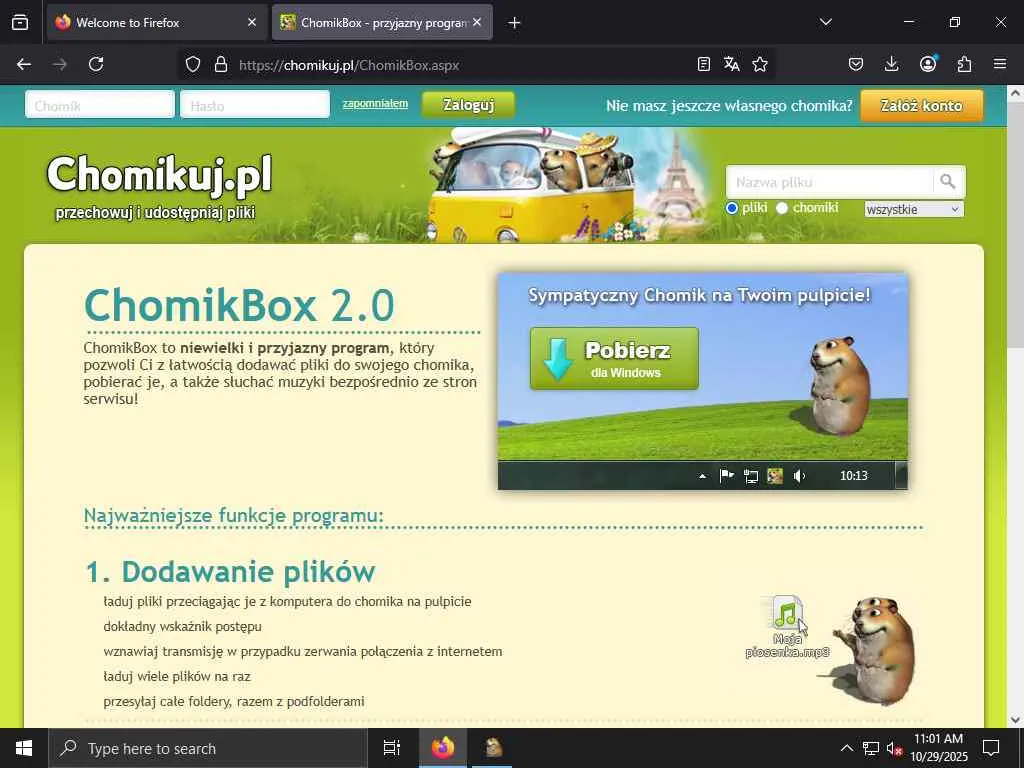Image resolution: width=1024 pixels, height=768 pixels.
Task: Bookmark this page with the star
Action: click(760, 64)
